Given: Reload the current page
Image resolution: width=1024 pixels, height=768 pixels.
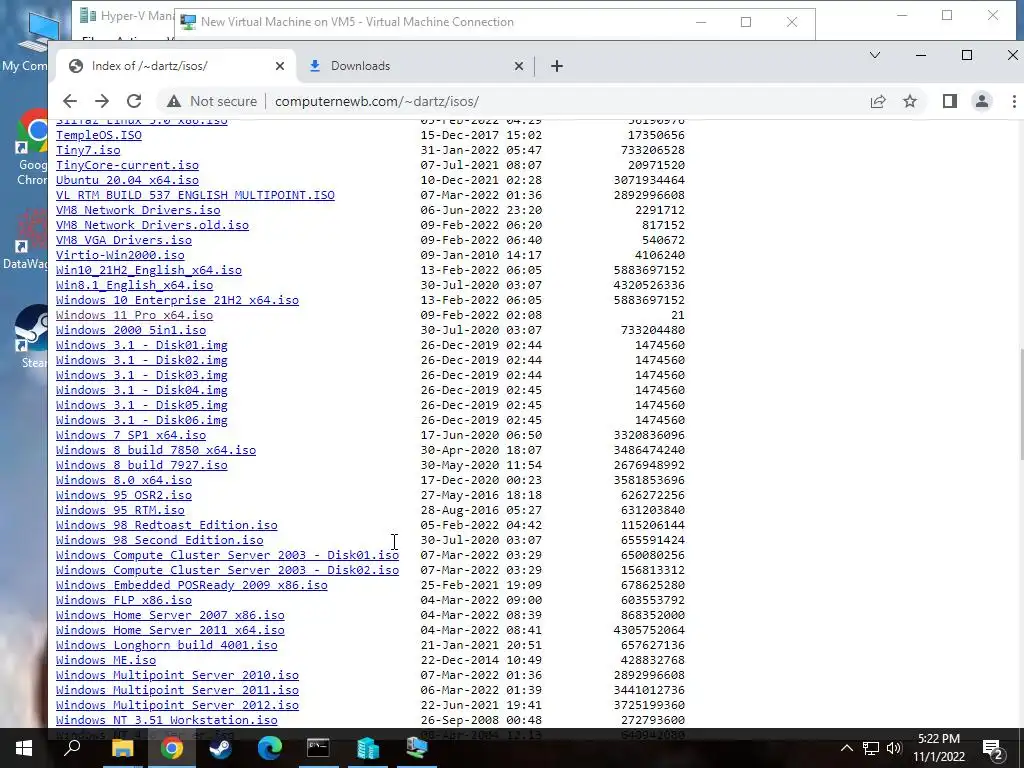Looking at the screenshot, I should (134, 101).
